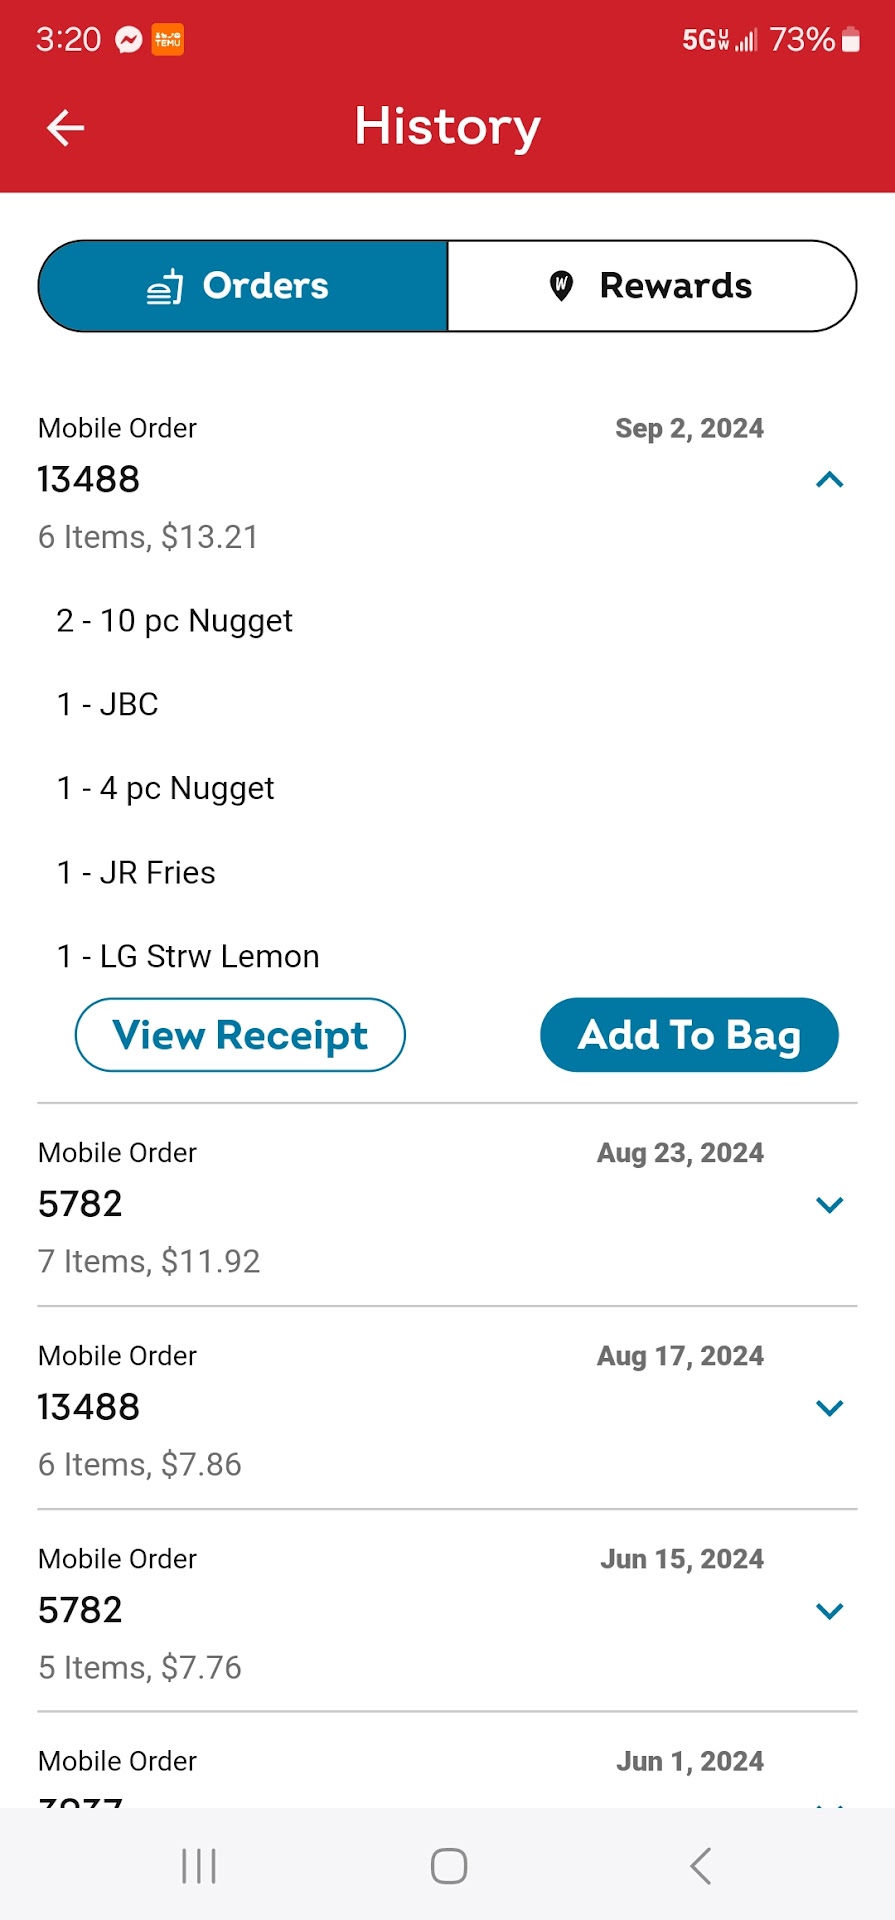Click the Add To Bag button
The image size is (895, 1920).
[x=689, y=1035]
